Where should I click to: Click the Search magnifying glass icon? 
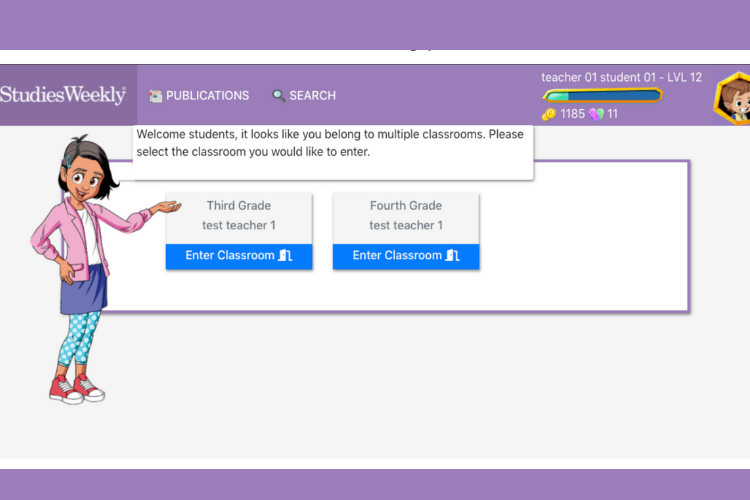[x=279, y=96]
